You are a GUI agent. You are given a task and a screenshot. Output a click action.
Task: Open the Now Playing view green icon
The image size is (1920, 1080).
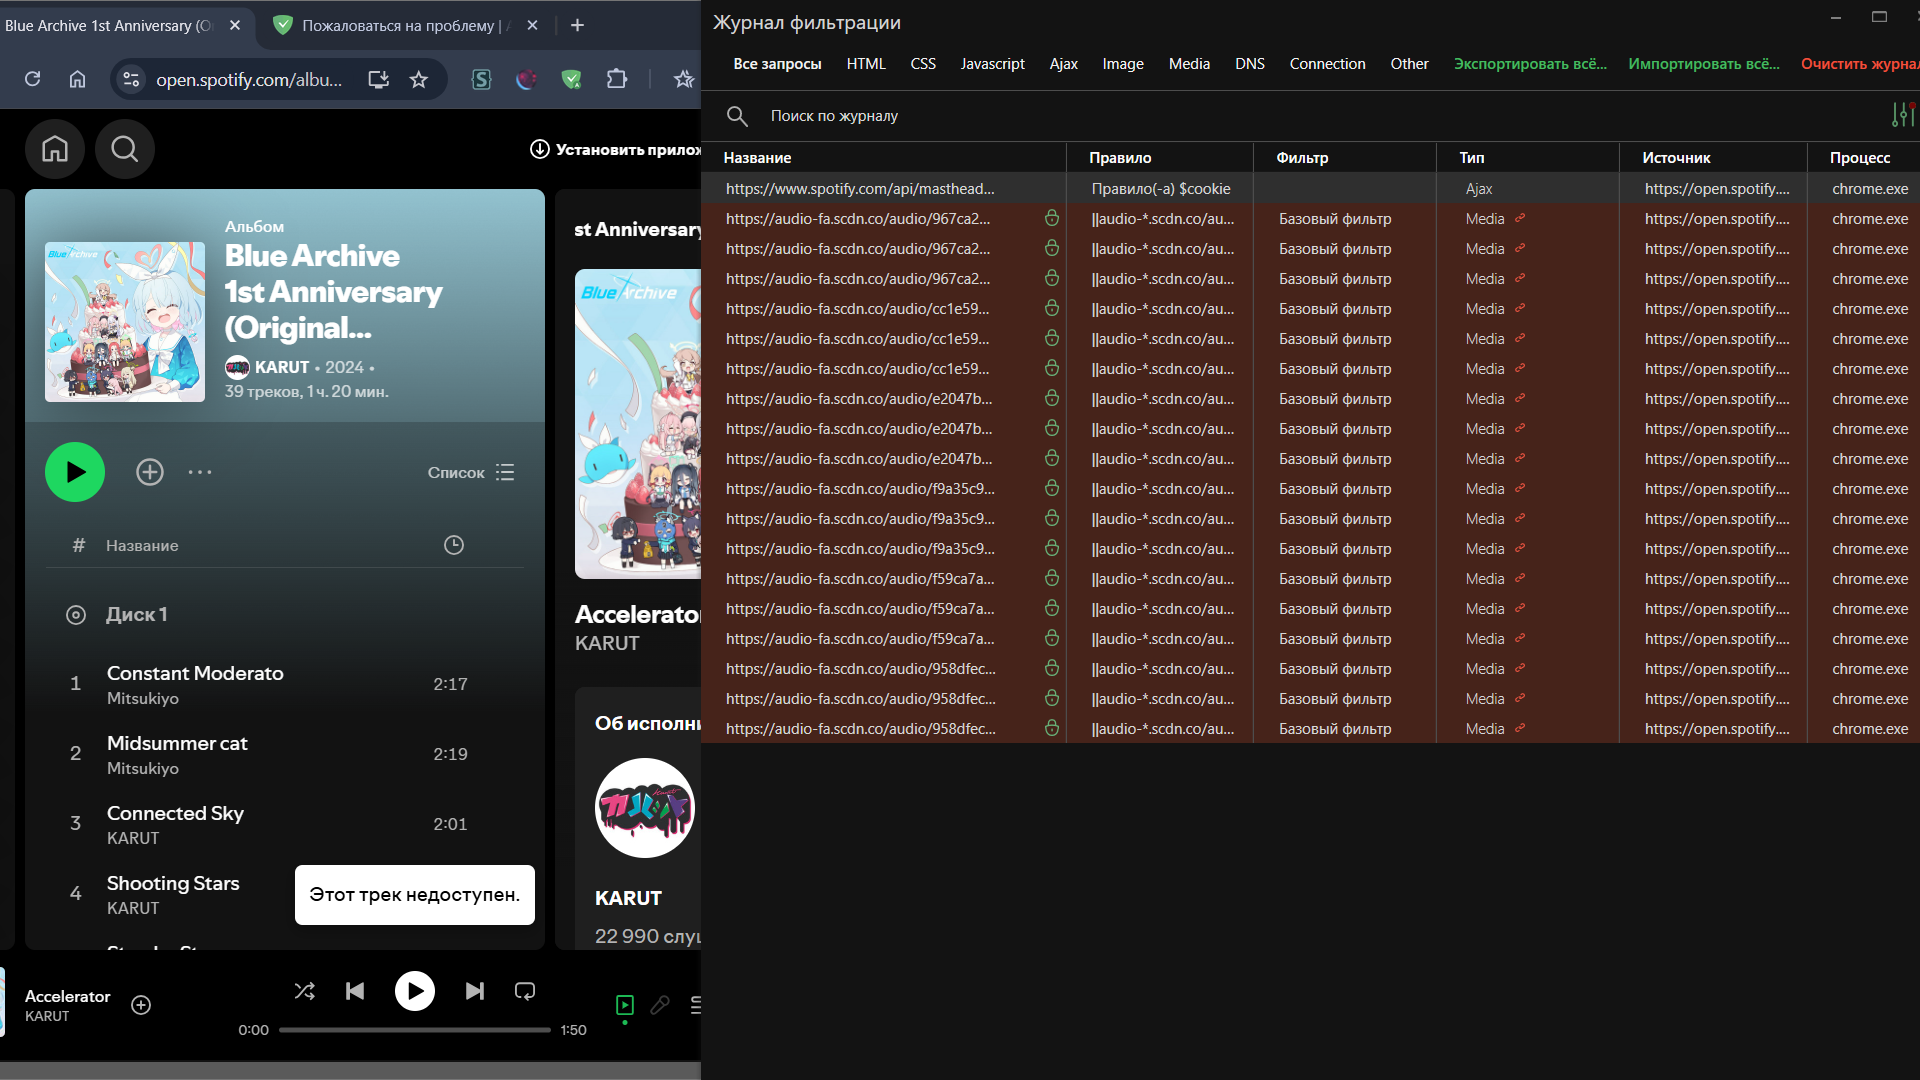click(x=625, y=1005)
